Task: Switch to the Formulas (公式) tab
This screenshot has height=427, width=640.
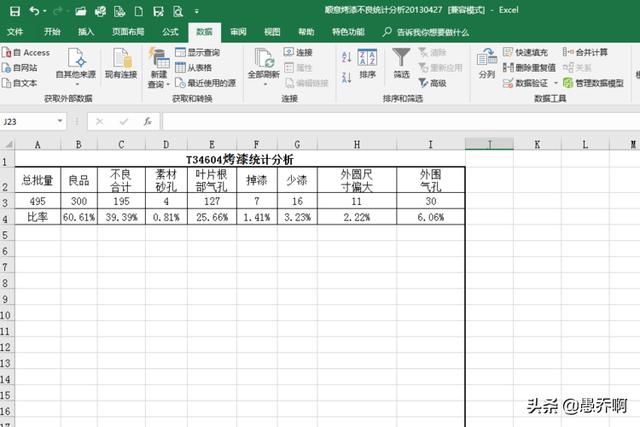Action: [170, 32]
